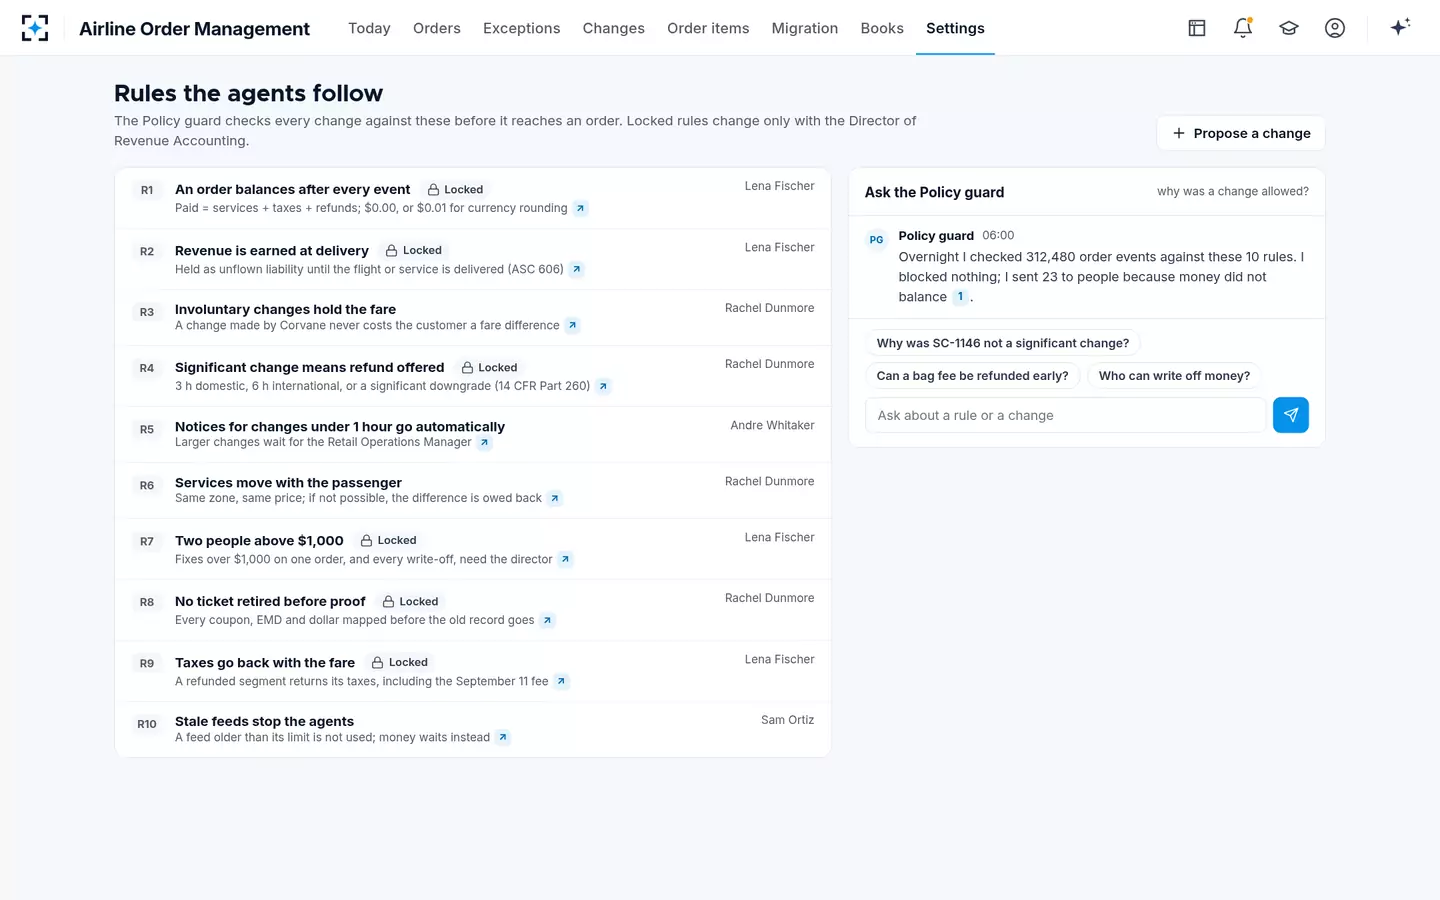Select the Settings tab
The image size is (1440, 900).
955,28
